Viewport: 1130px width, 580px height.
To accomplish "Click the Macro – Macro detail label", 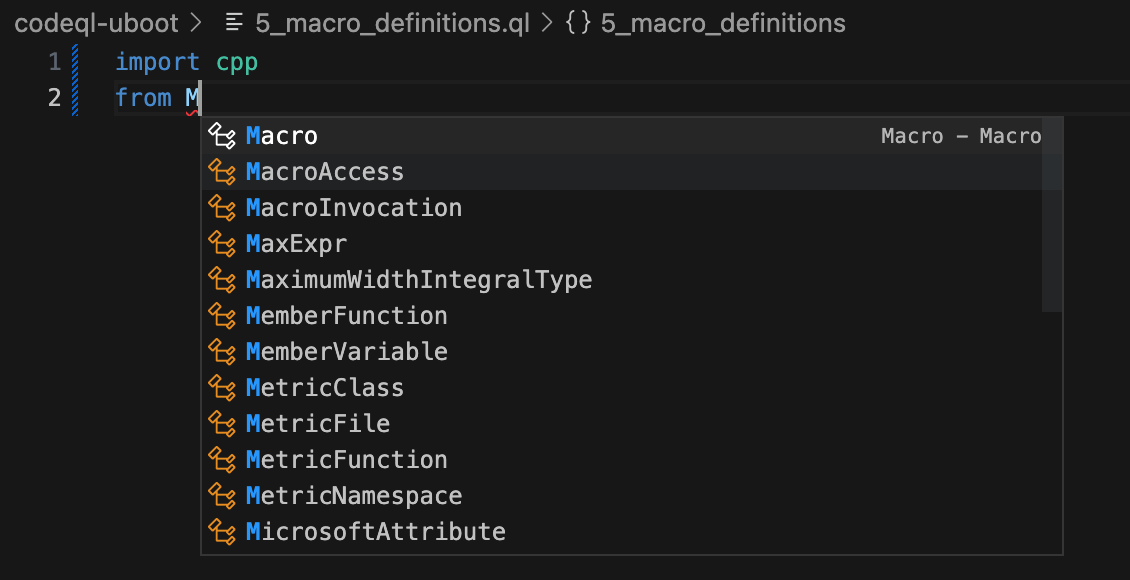I will coord(961,135).
